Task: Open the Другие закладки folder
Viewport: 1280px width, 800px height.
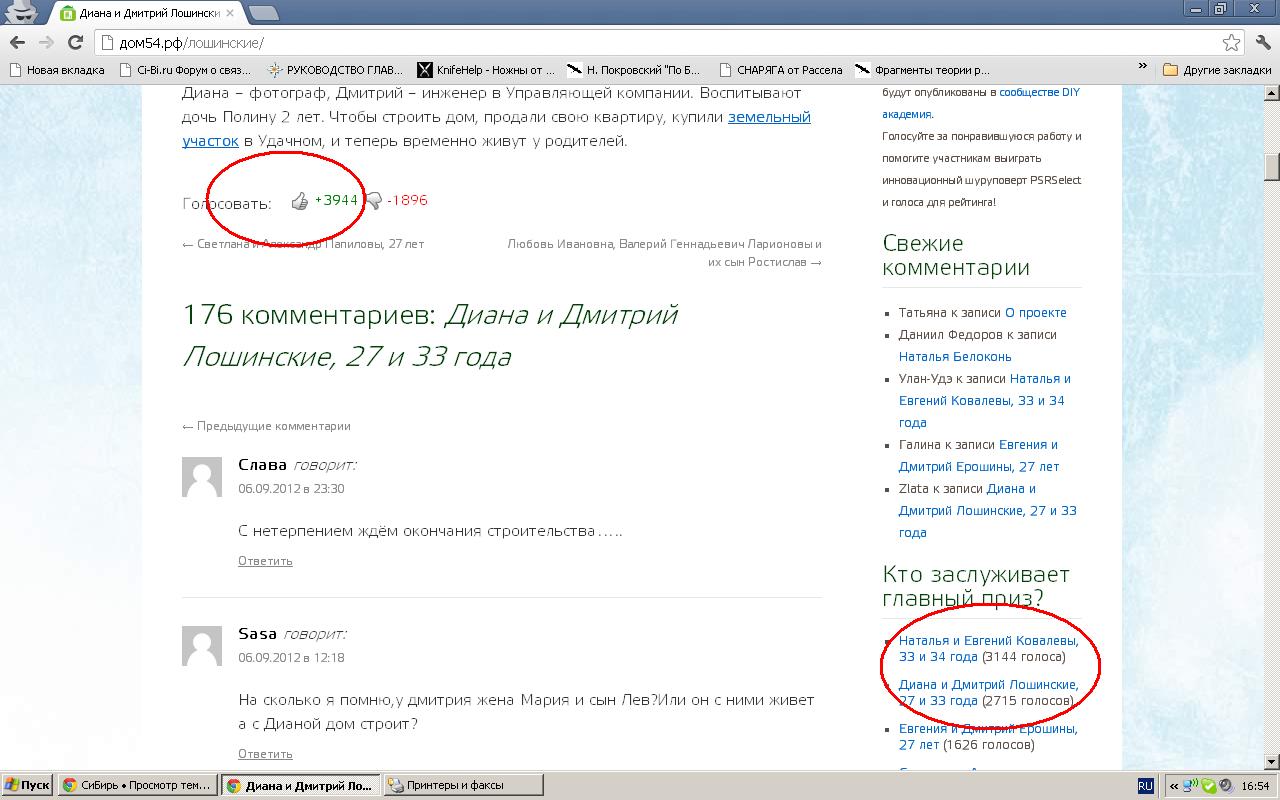Action: coord(1217,70)
